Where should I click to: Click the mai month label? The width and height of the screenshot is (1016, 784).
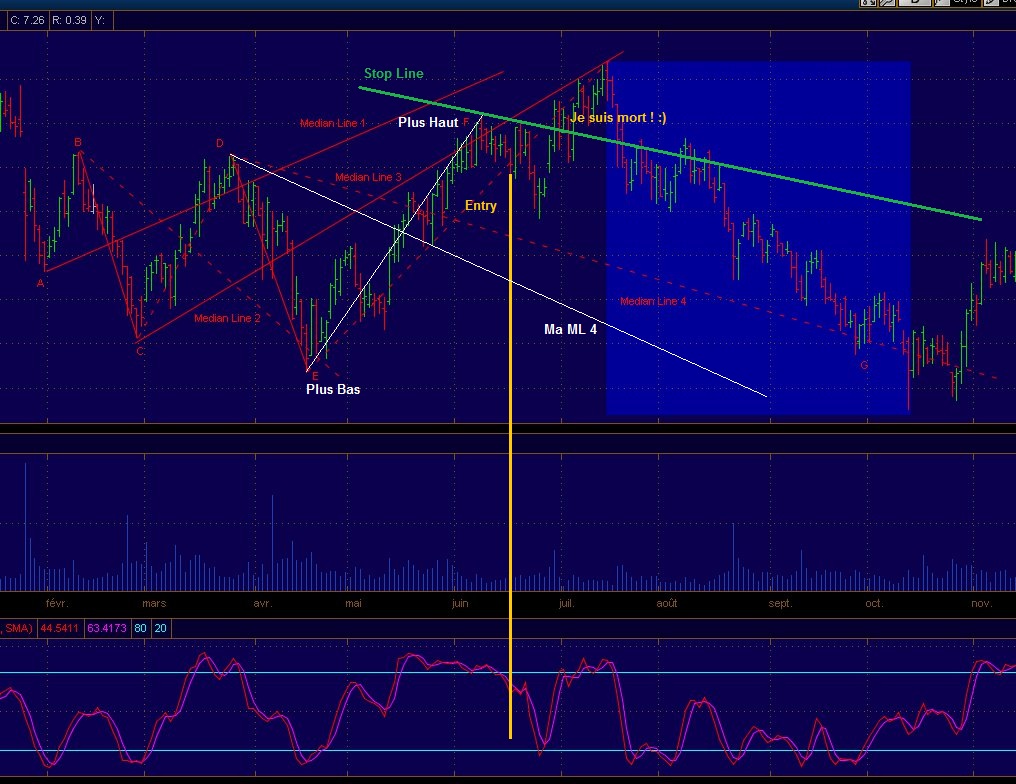[353, 603]
